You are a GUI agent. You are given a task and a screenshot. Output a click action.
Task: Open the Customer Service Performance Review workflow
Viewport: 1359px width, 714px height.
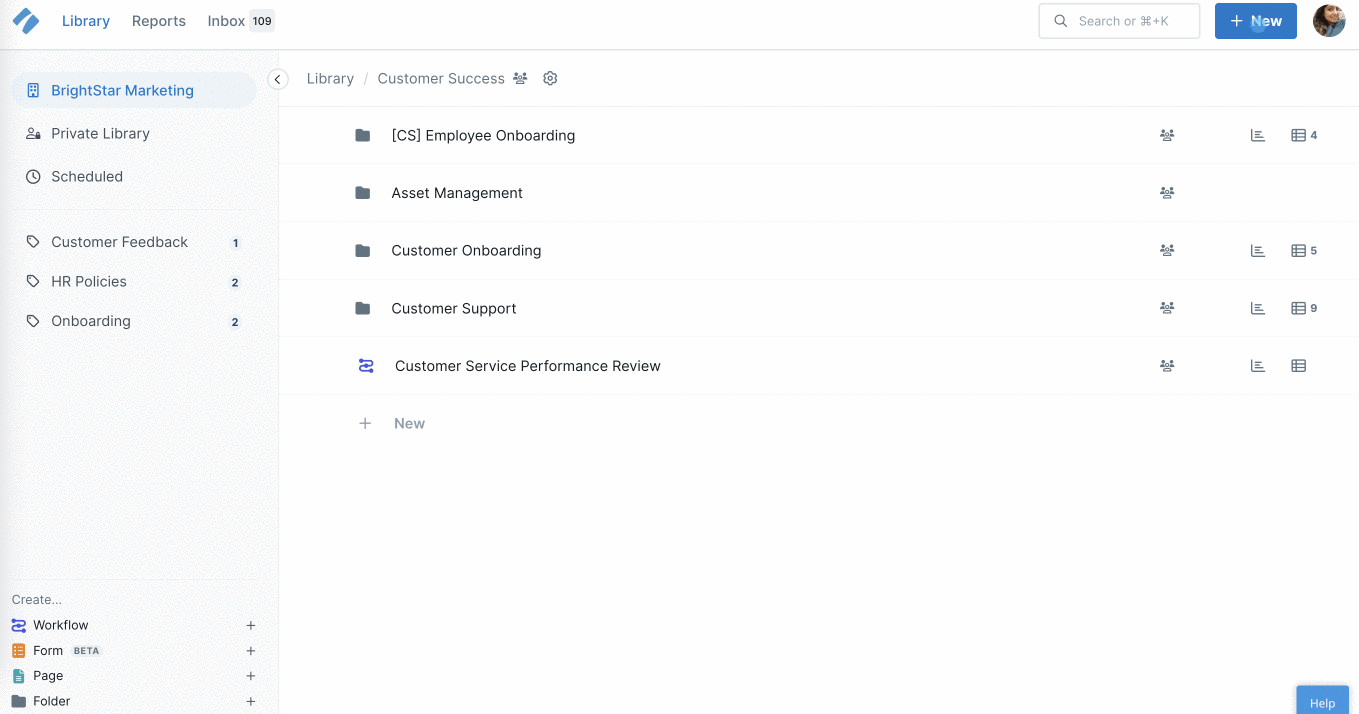tap(528, 366)
